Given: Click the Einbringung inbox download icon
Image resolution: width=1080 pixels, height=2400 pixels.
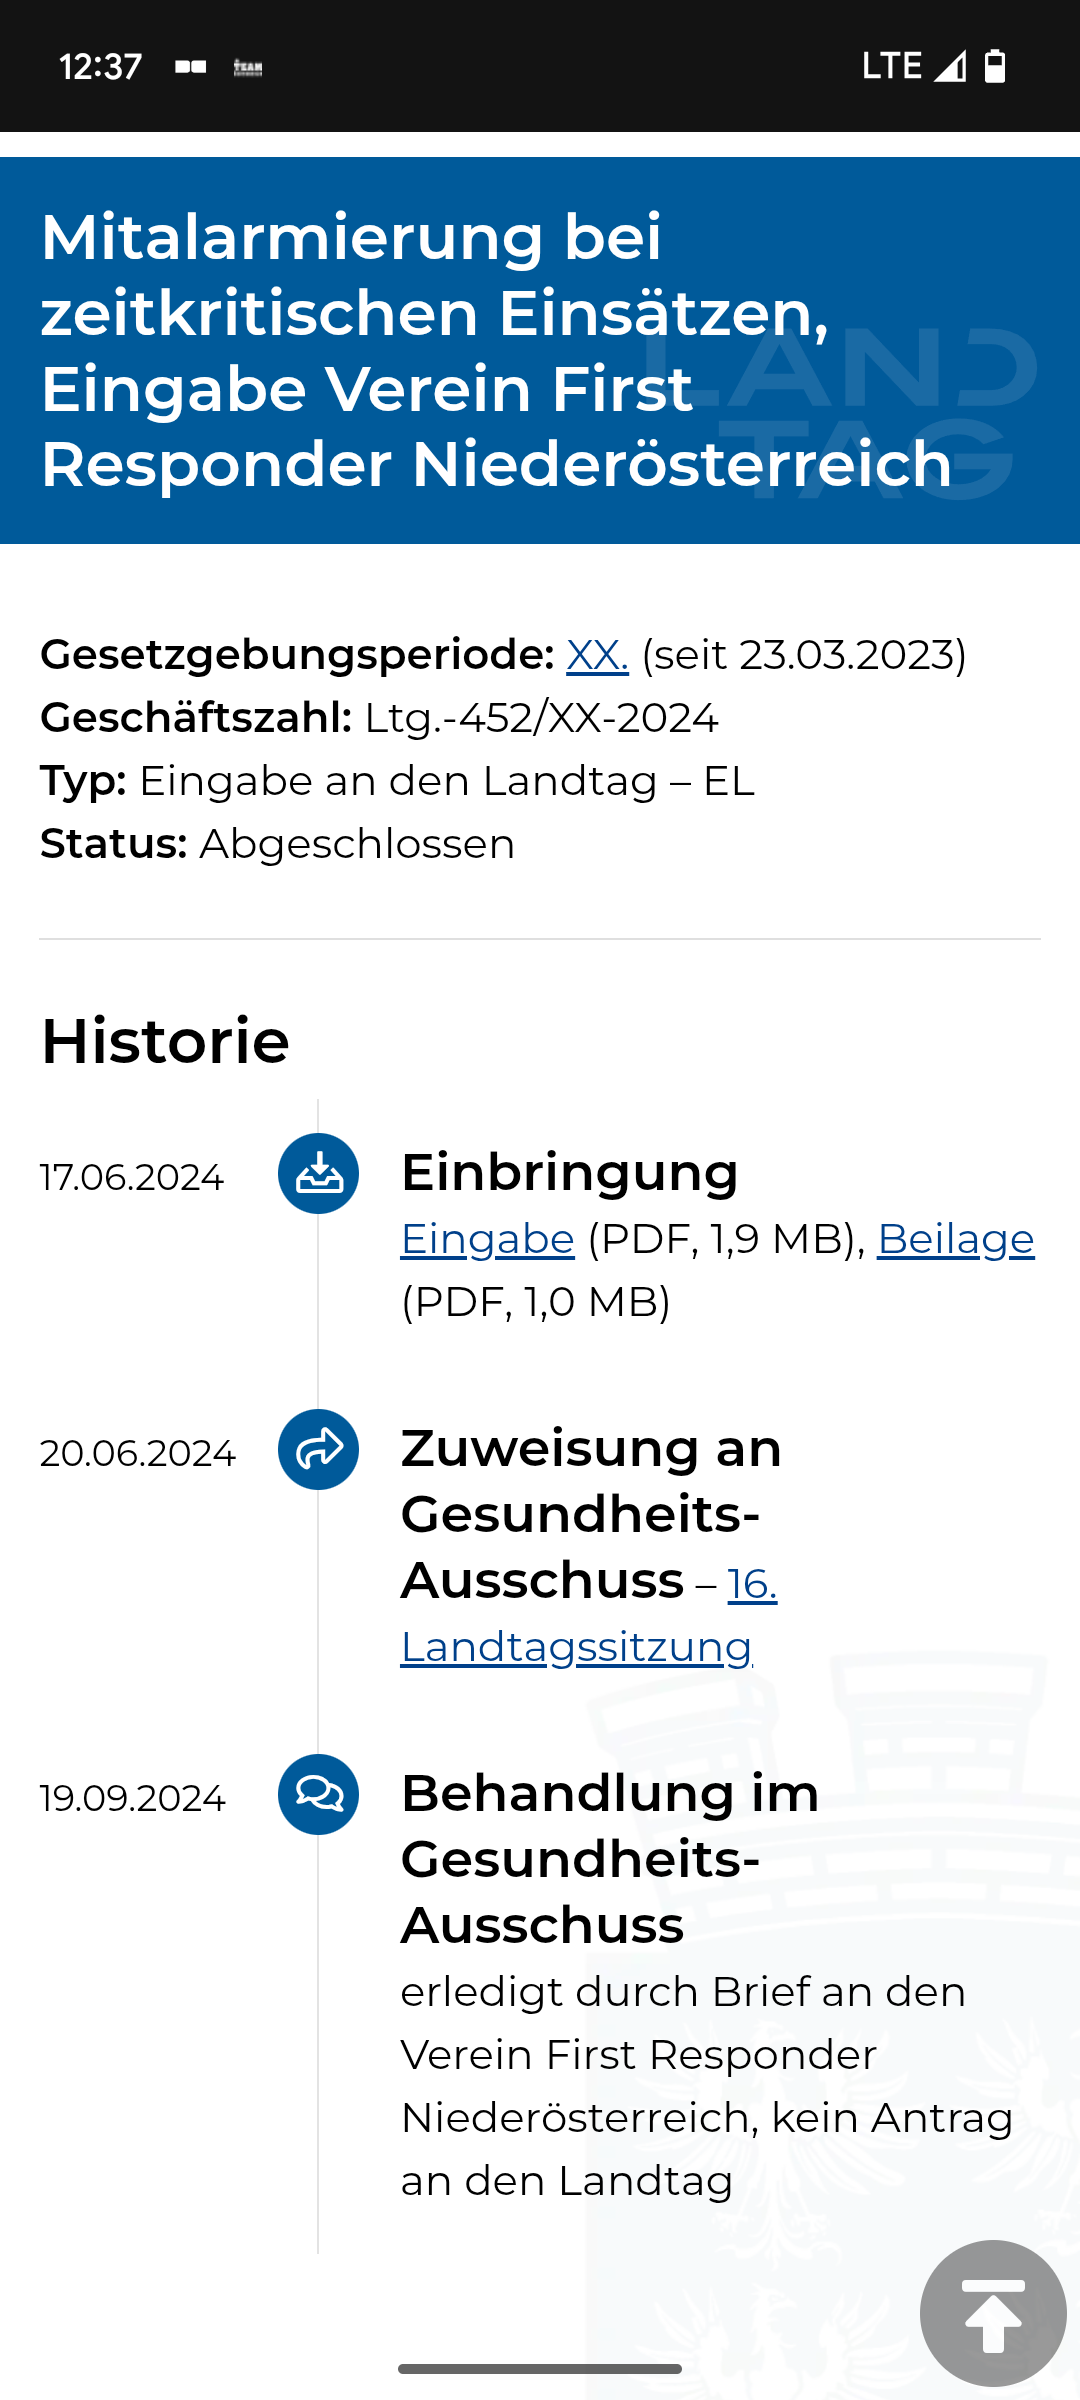Looking at the screenshot, I should tap(319, 1173).
